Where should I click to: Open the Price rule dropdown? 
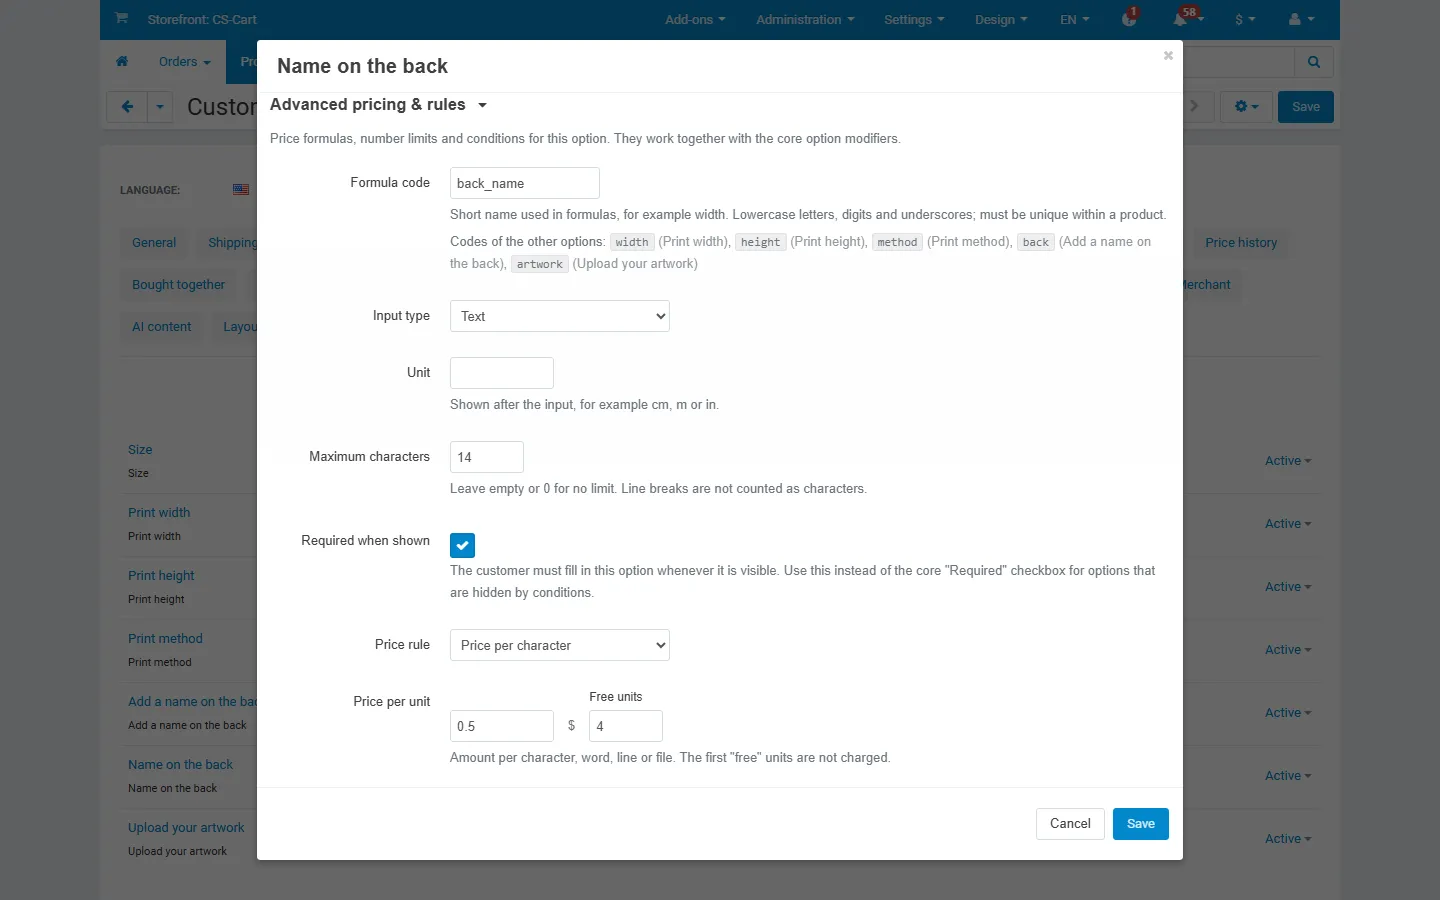point(560,645)
